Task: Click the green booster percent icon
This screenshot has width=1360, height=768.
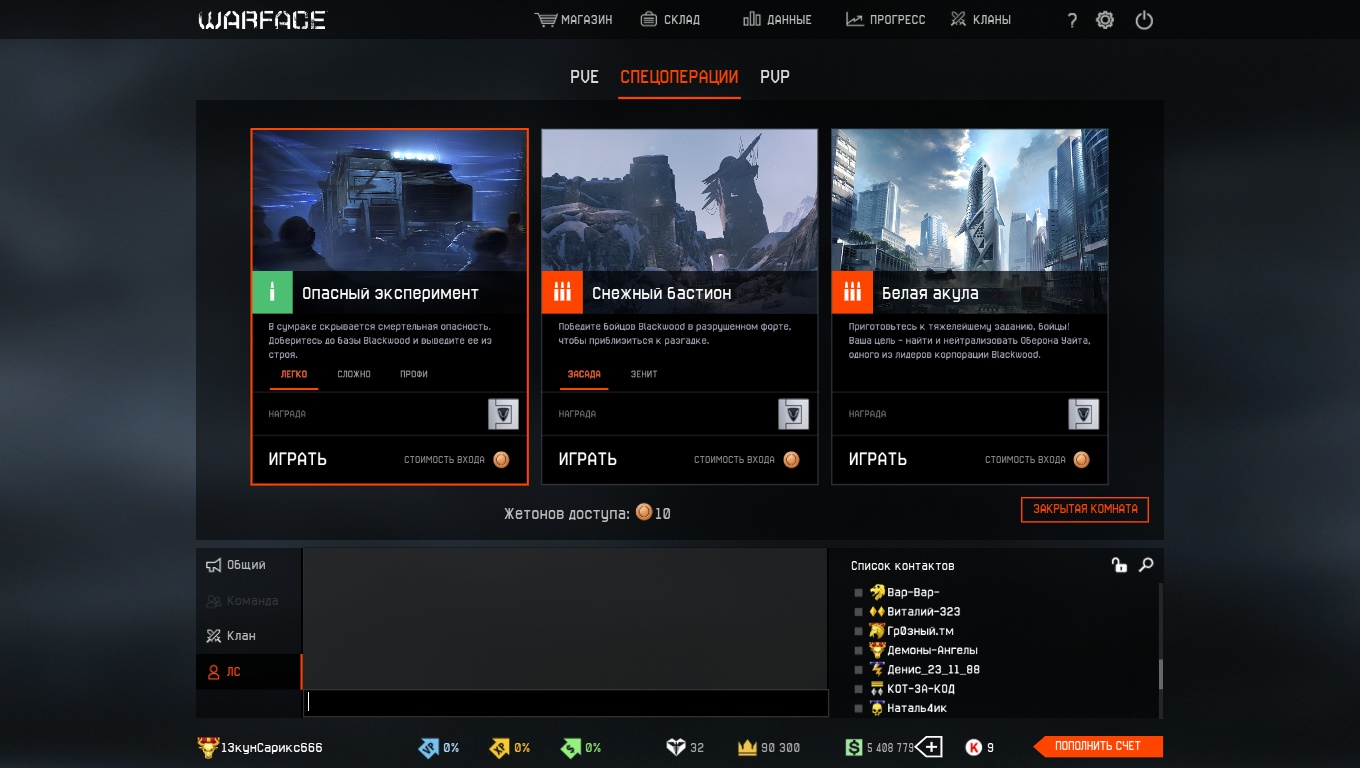Action: point(570,747)
